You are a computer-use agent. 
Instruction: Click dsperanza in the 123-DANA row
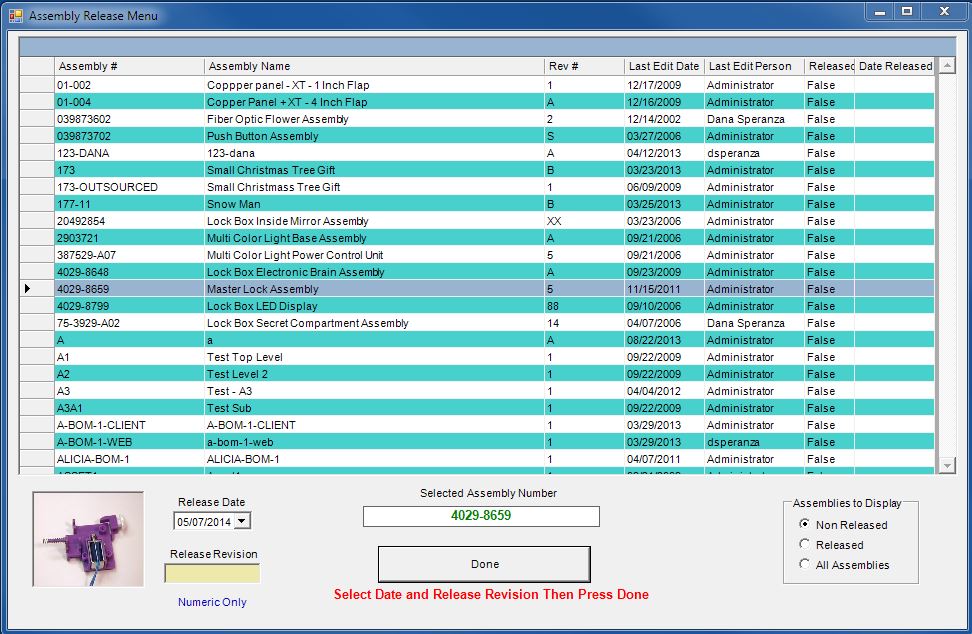tap(733, 153)
